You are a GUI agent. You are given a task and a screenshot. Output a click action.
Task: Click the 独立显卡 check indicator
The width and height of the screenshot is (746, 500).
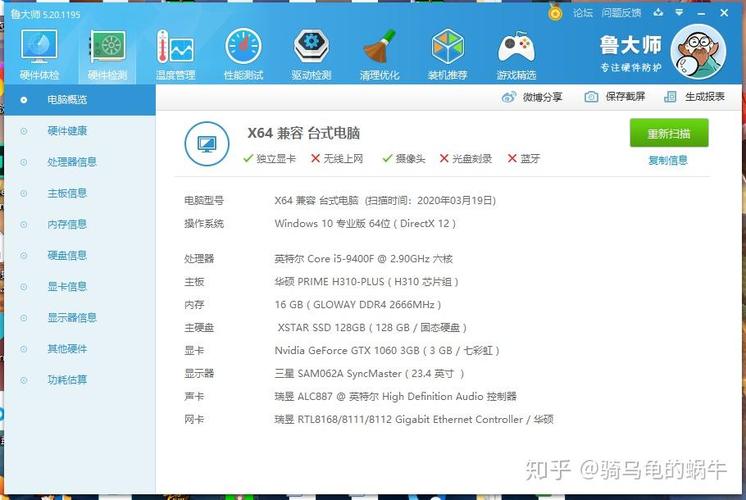(x=269, y=159)
